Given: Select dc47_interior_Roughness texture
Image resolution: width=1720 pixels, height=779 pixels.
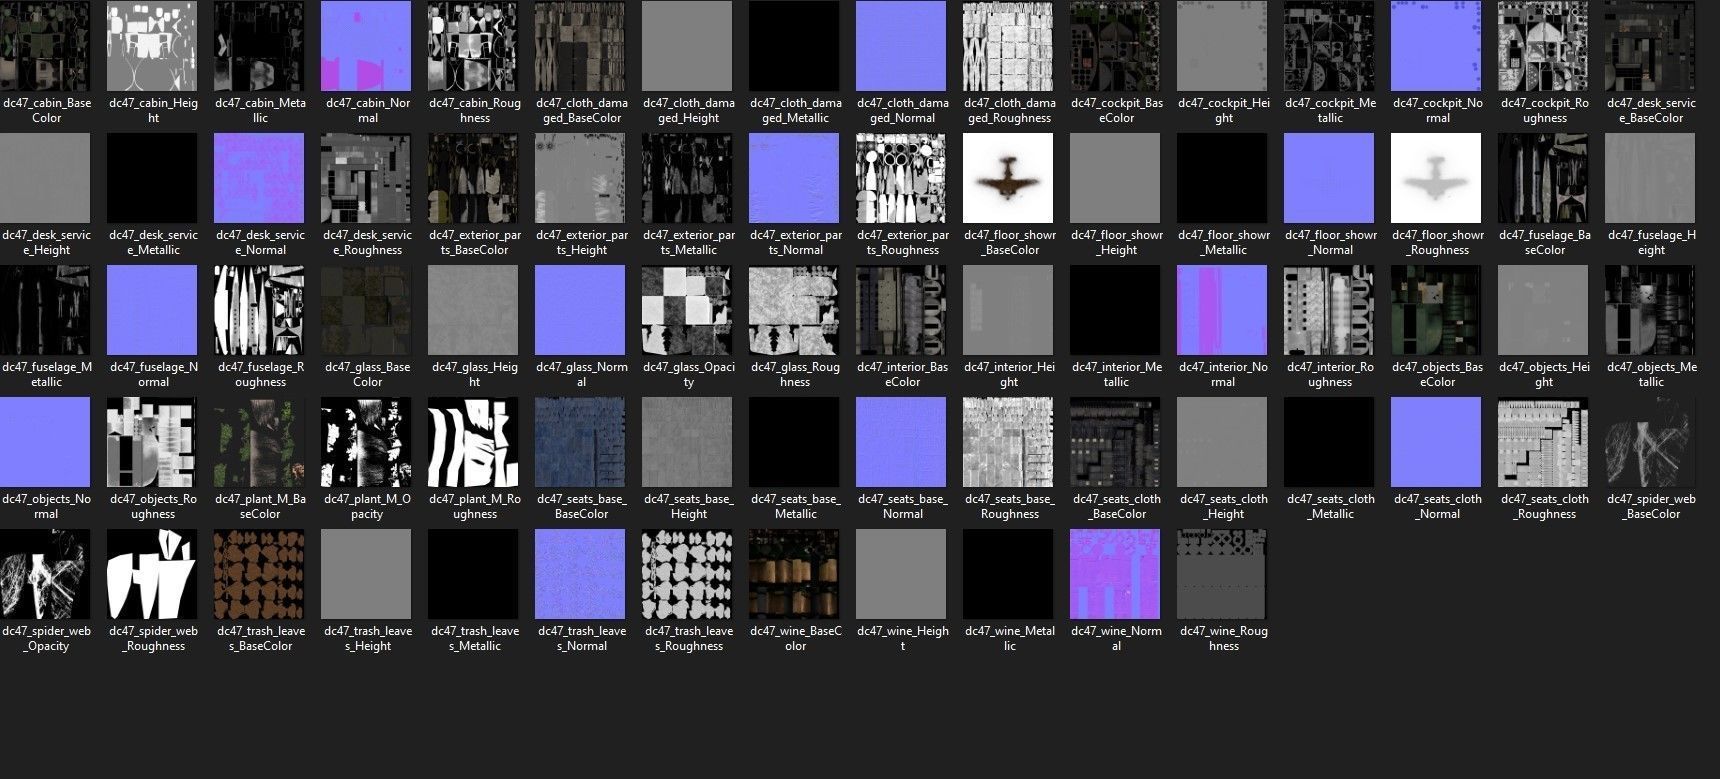Looking at the screenshot, I should point(1330,310).
